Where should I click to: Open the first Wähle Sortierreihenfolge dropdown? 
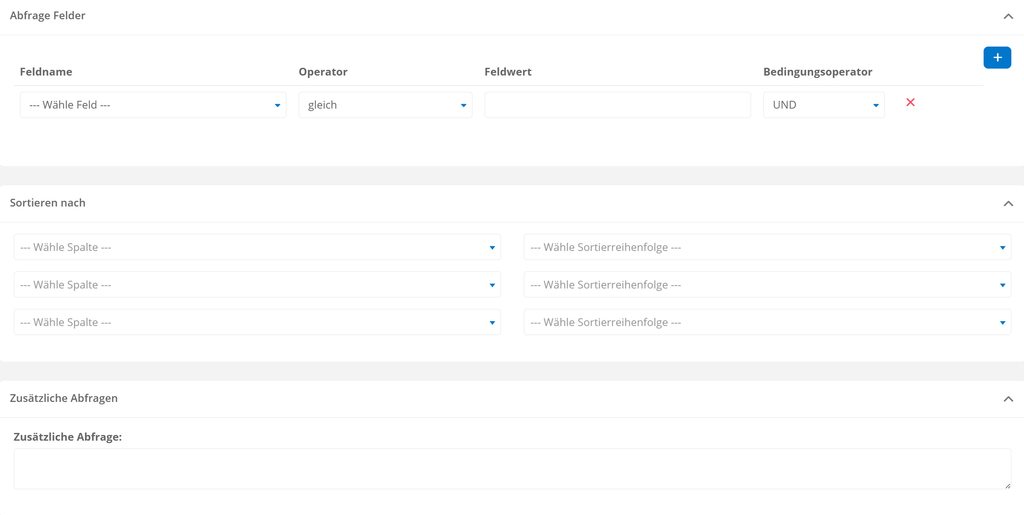pyautogui.click(x=767, y=247)
